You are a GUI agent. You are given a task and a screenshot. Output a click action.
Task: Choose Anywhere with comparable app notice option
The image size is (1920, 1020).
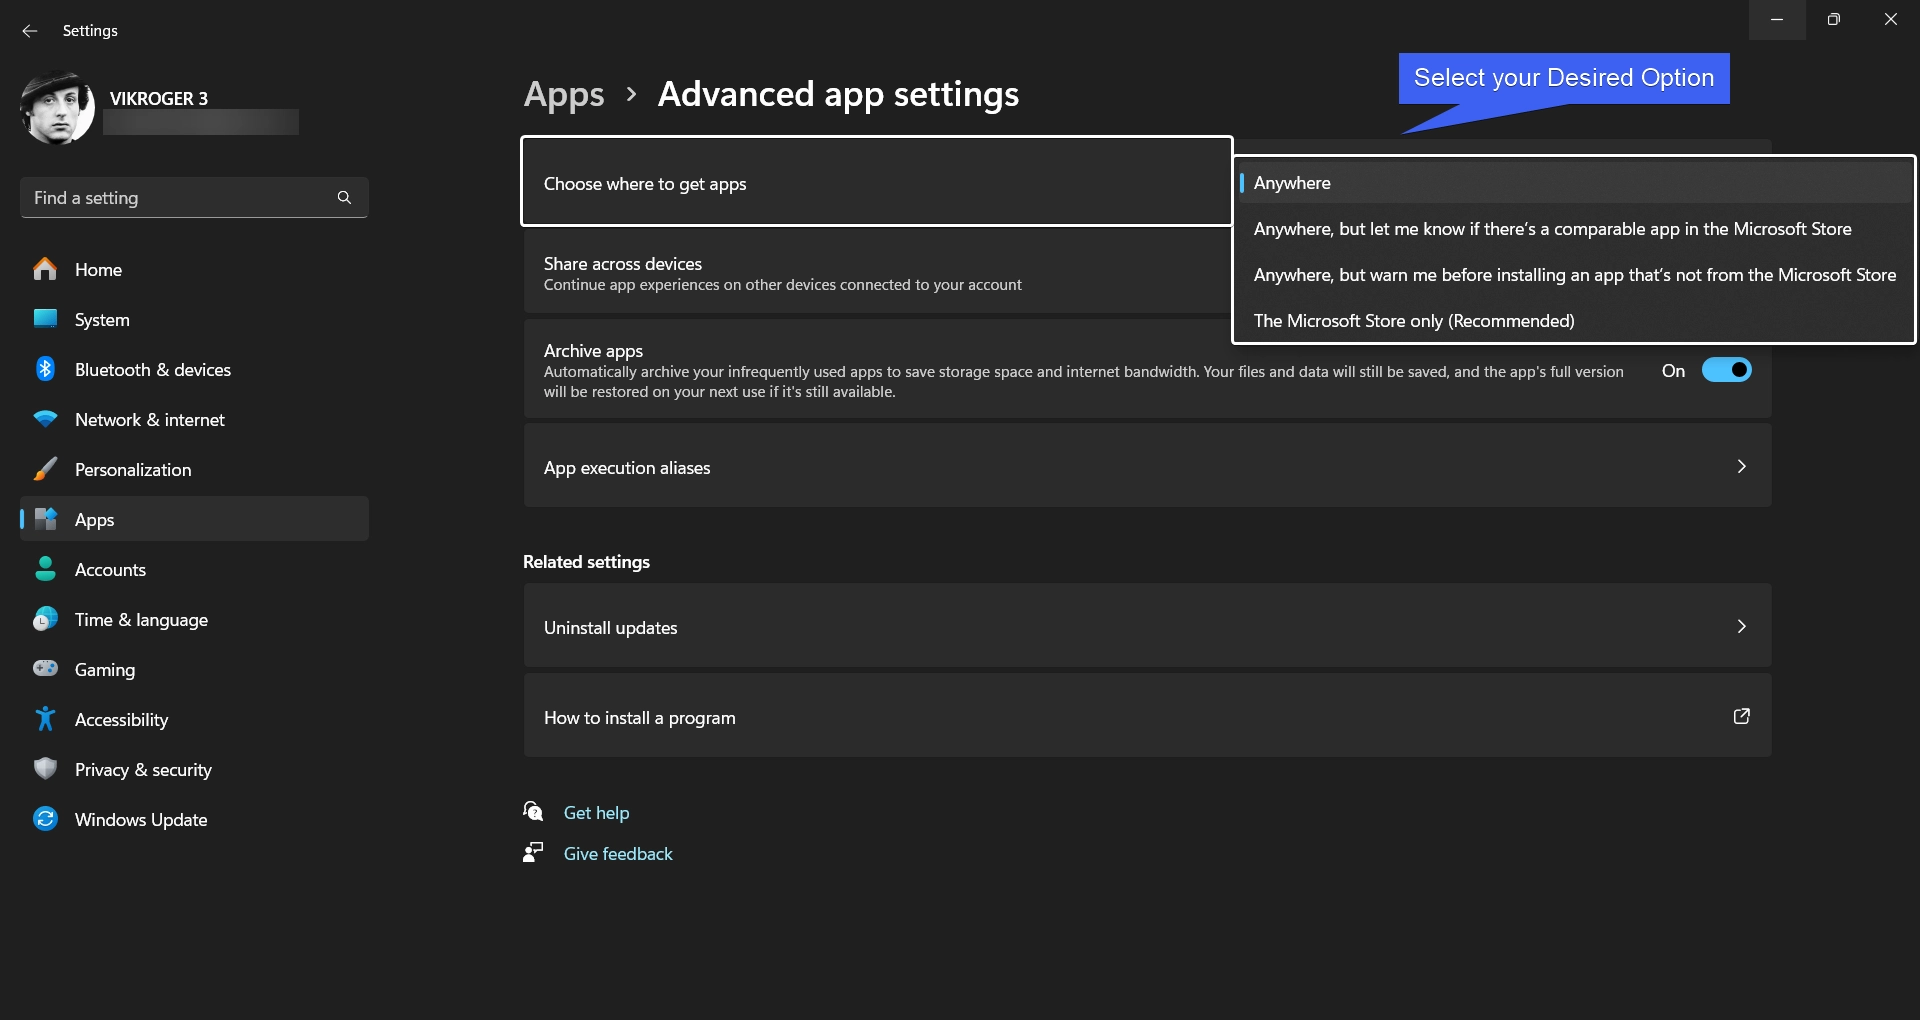point(1574,229)
